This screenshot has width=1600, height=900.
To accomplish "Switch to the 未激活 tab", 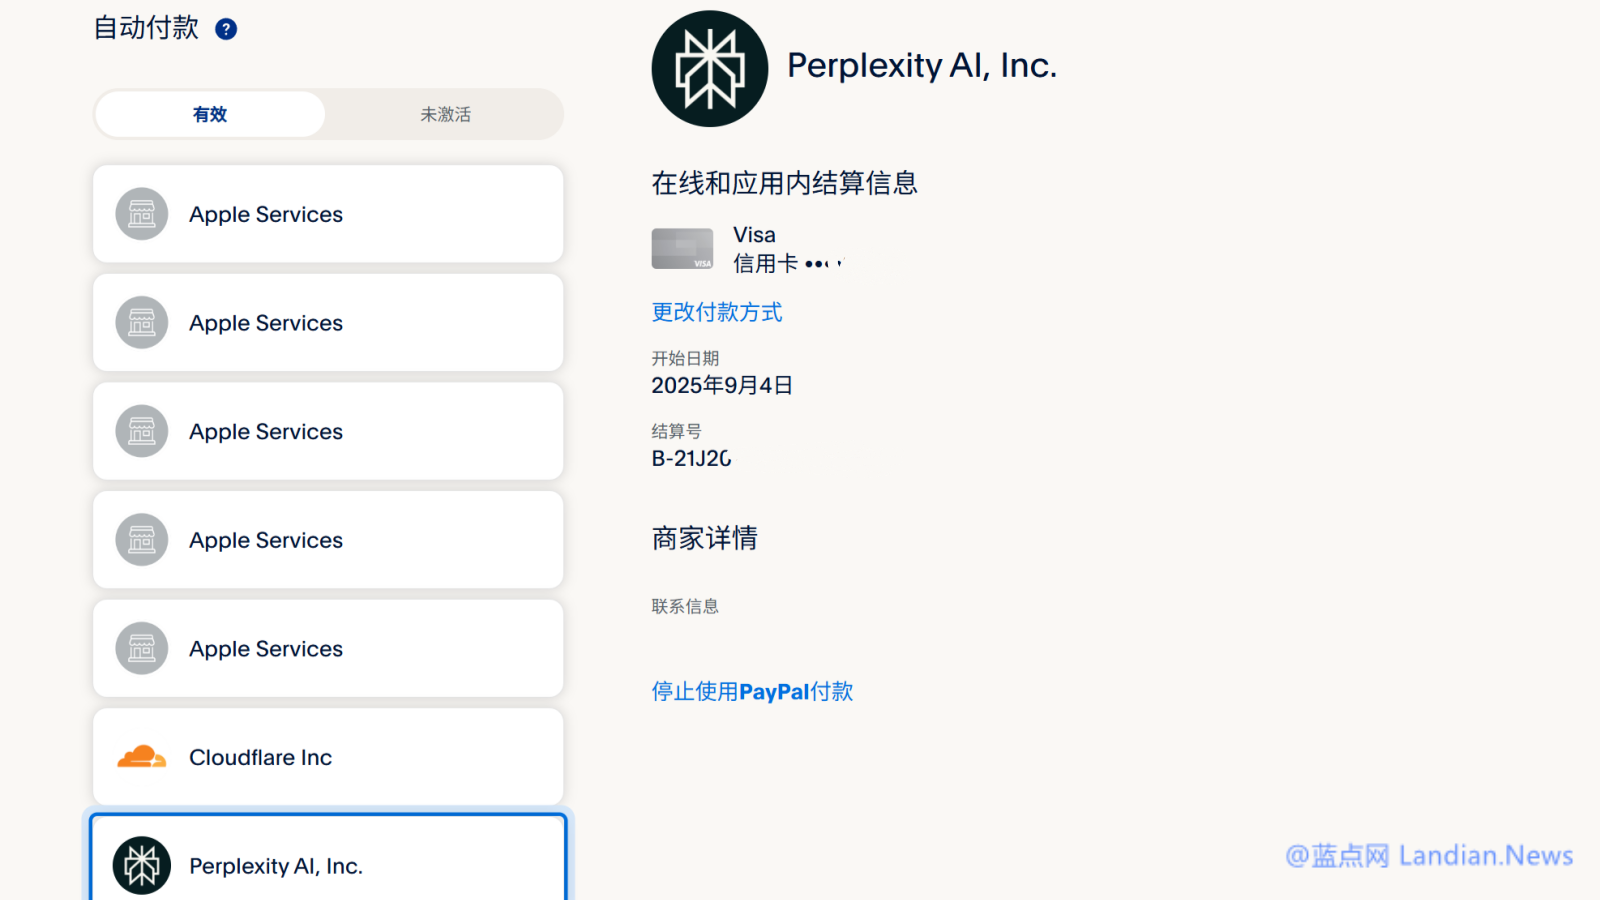I will 445,114.
